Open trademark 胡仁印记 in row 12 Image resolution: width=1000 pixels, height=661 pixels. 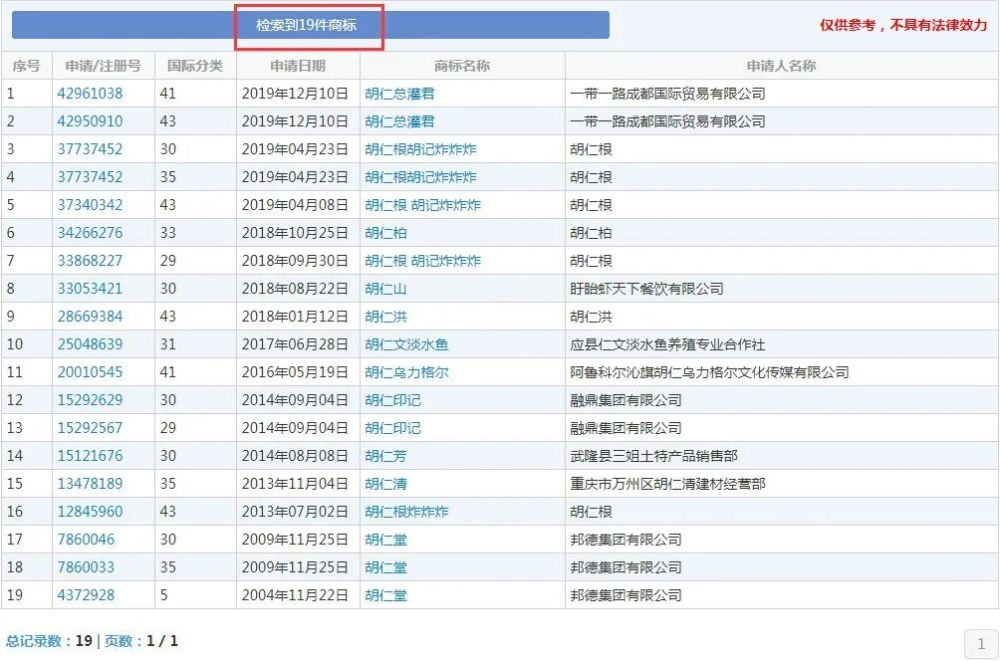[393, 400]
